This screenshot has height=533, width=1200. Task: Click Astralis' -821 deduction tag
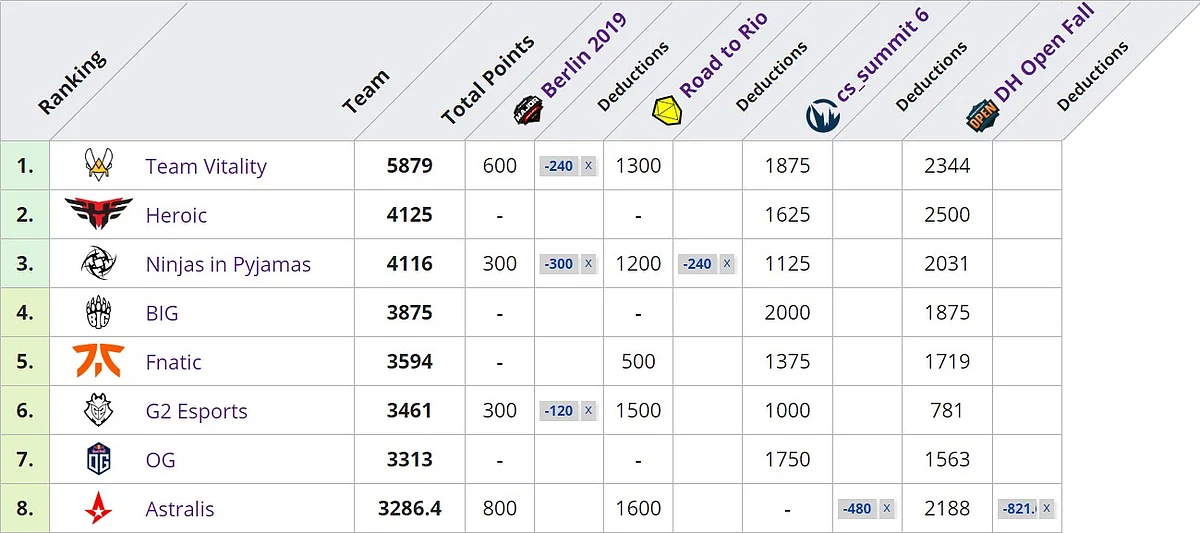pyautogui.click(x=1017, y=509)
